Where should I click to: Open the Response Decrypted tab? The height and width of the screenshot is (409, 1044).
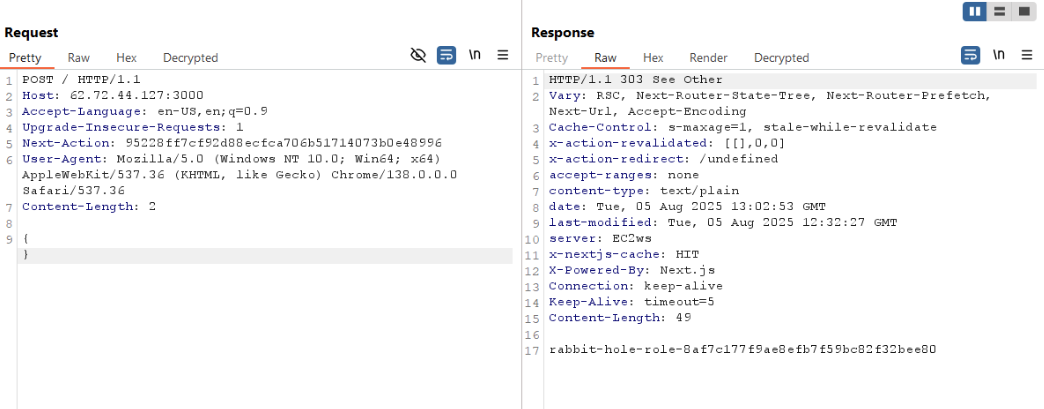tap(781, 58)
